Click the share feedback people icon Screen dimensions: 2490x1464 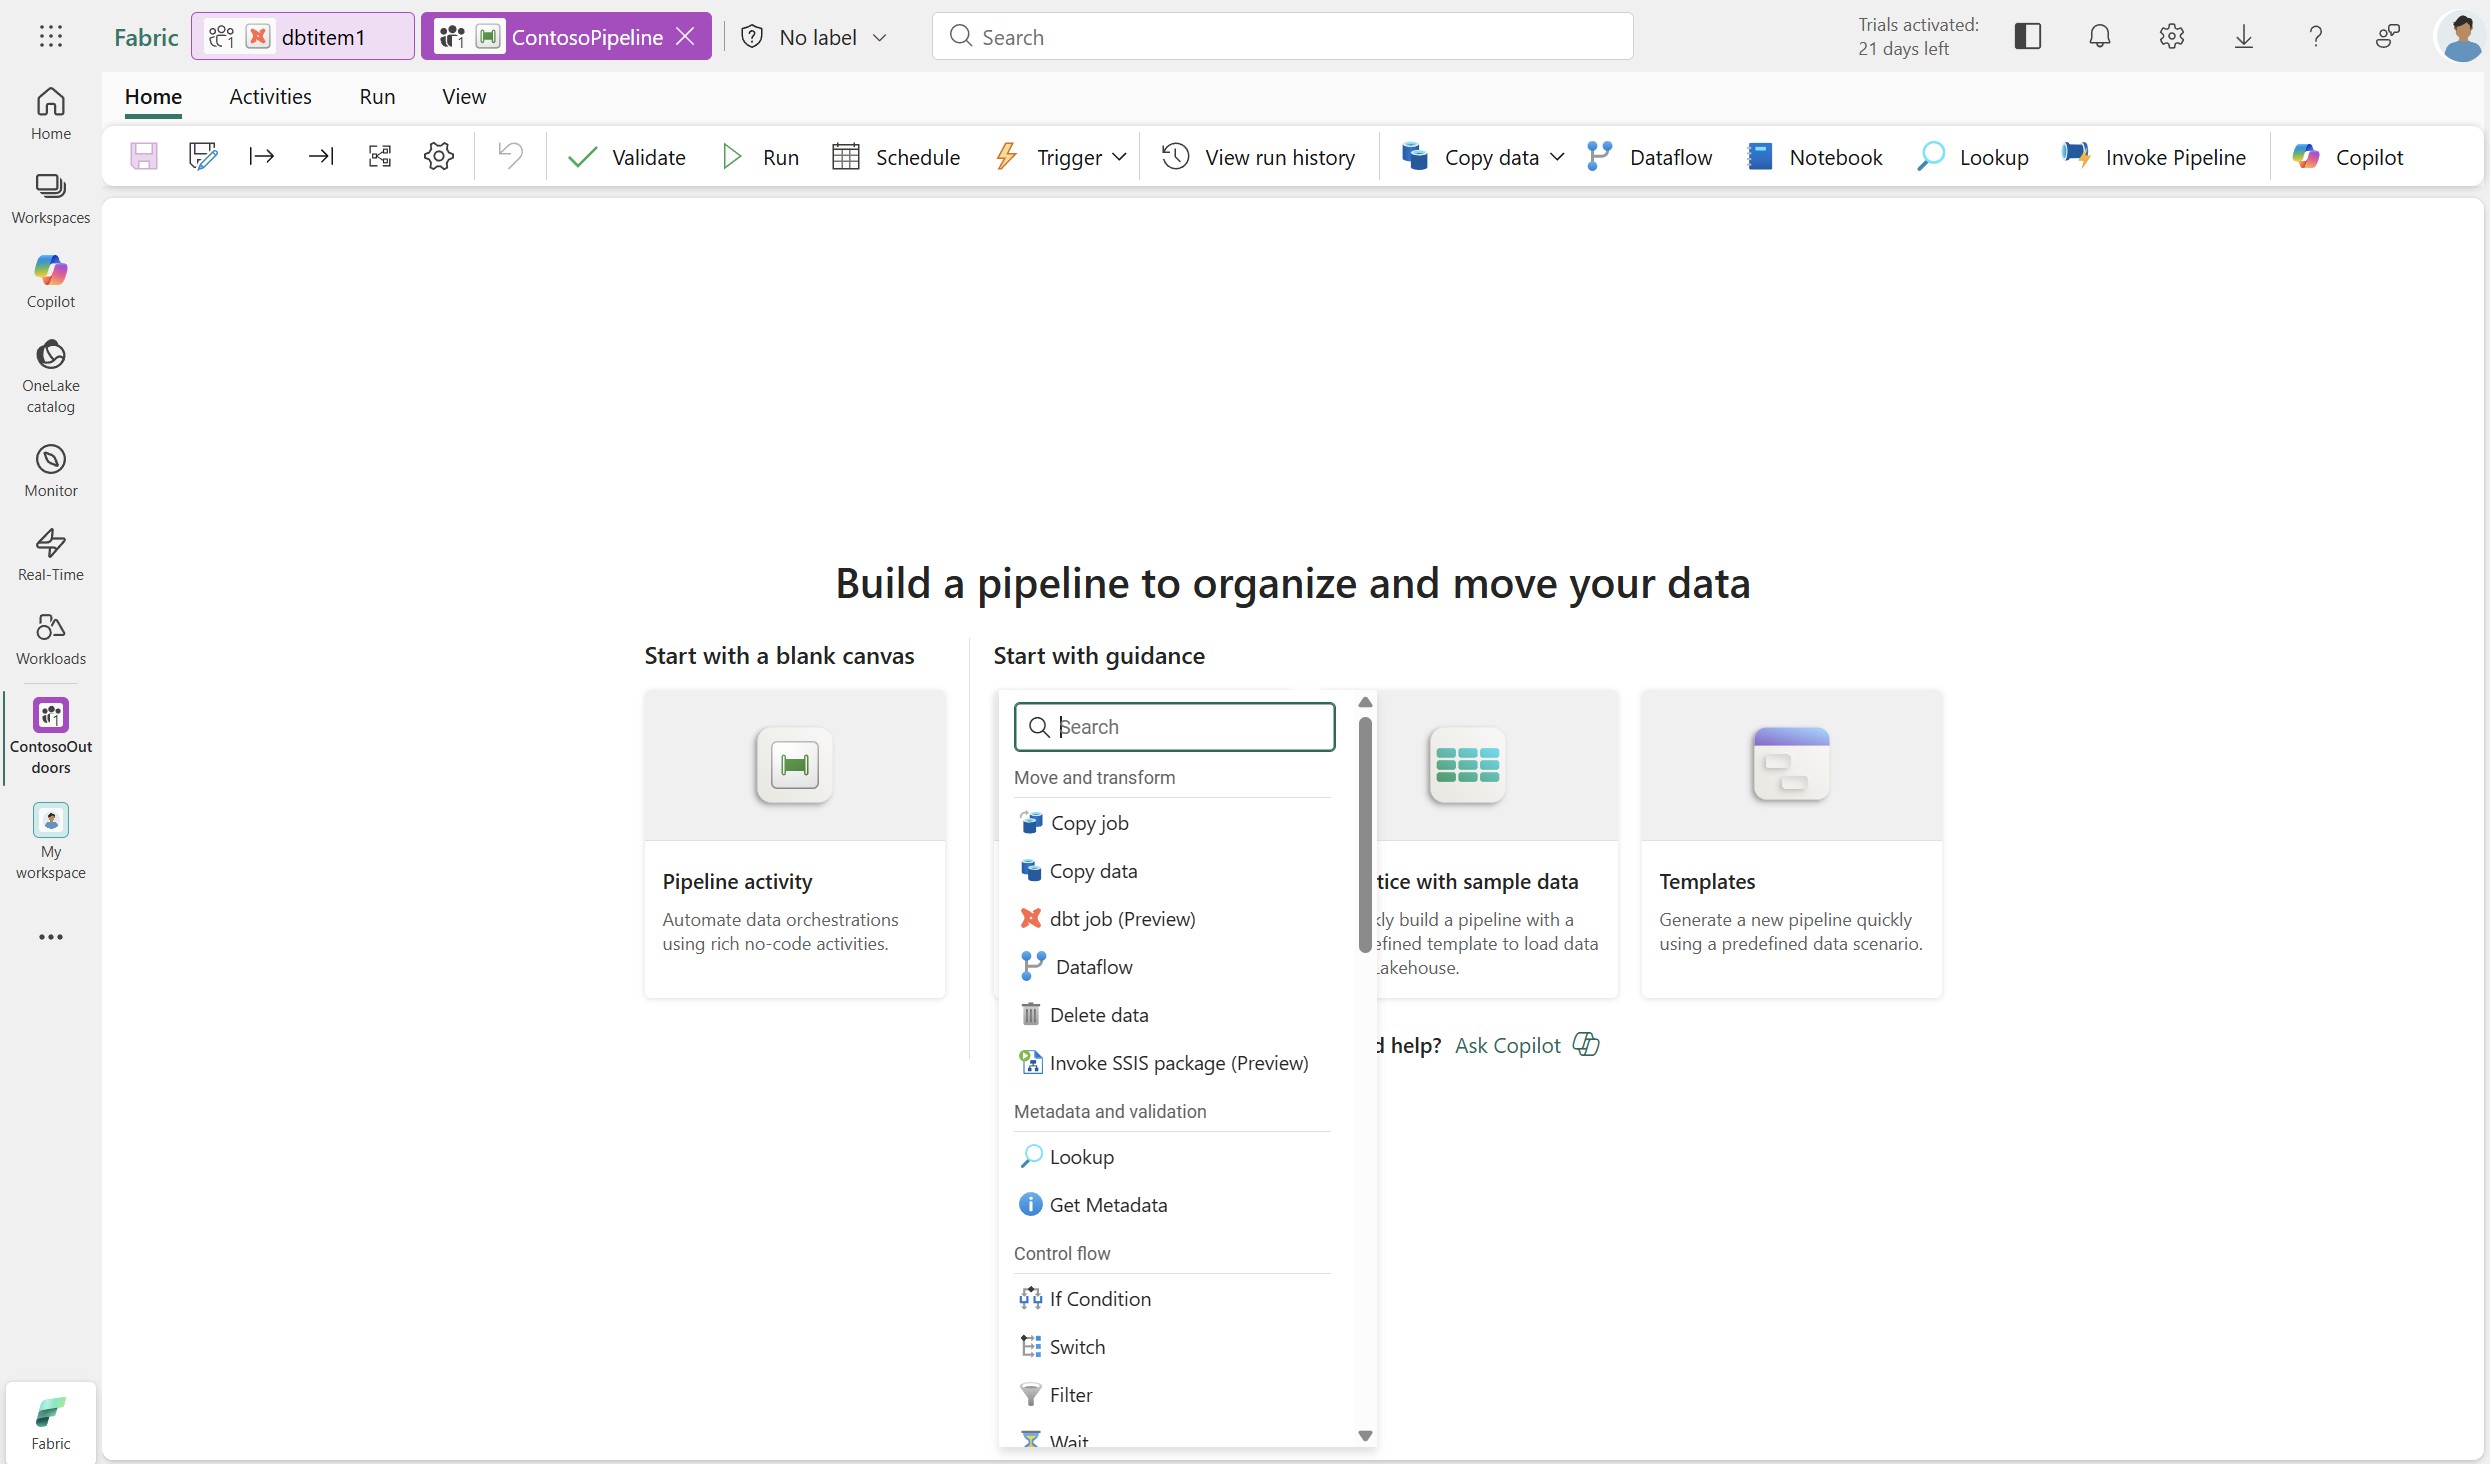coord(2387,37)
